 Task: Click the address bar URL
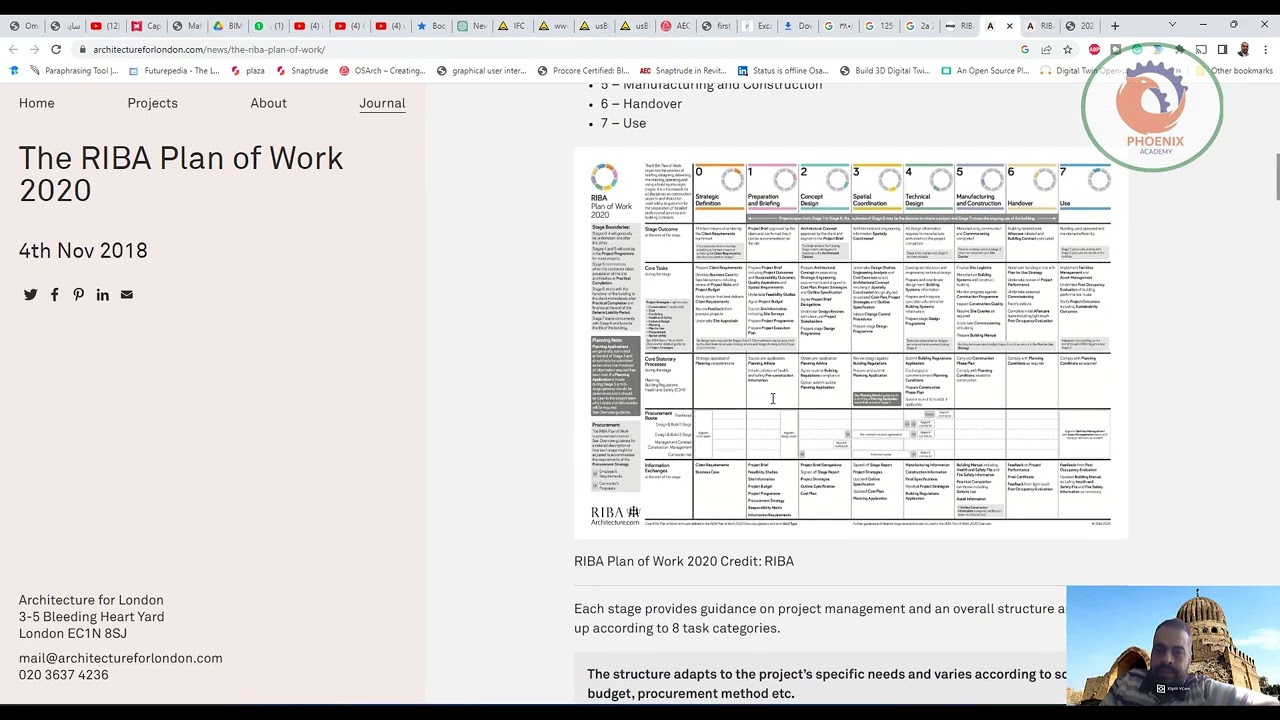pyautogui.click(x=209, y=49)
